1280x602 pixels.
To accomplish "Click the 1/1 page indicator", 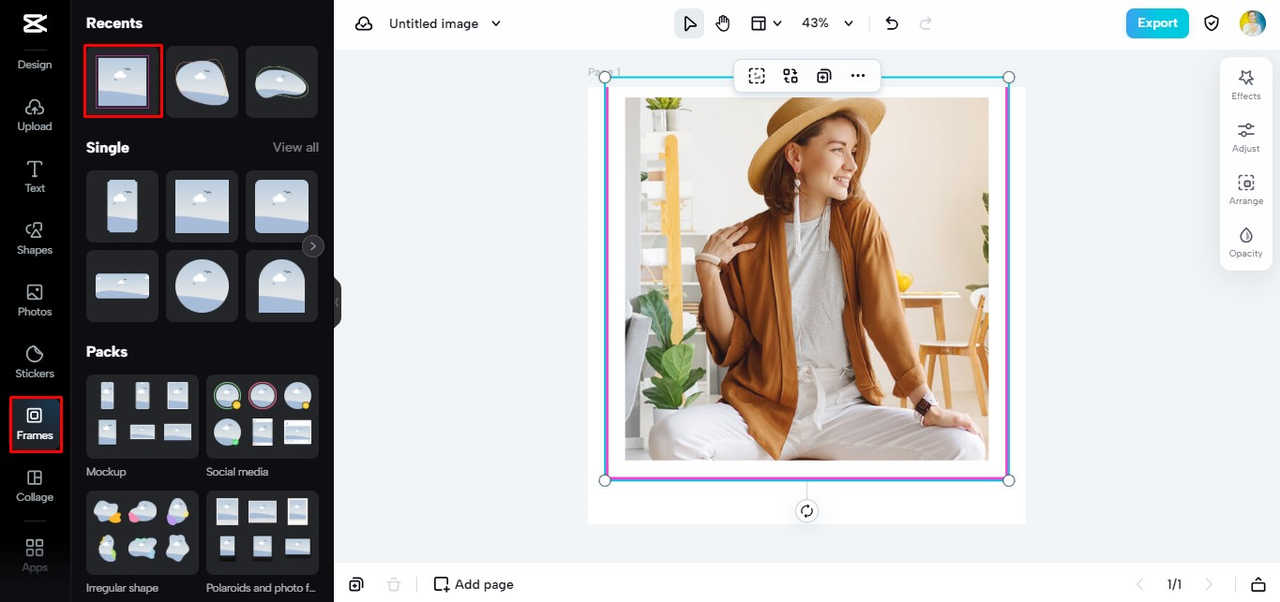I will coord(1174,584).
